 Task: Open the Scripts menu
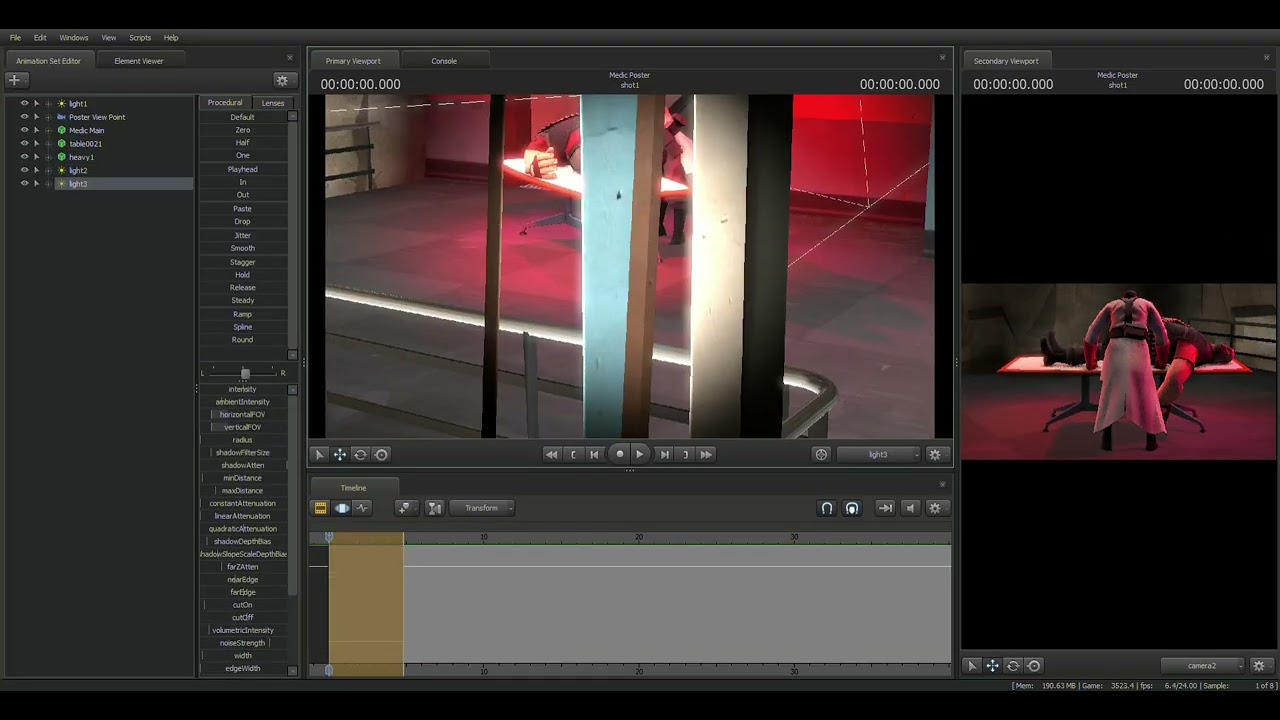pyautogui.click(x=140, y=38)
